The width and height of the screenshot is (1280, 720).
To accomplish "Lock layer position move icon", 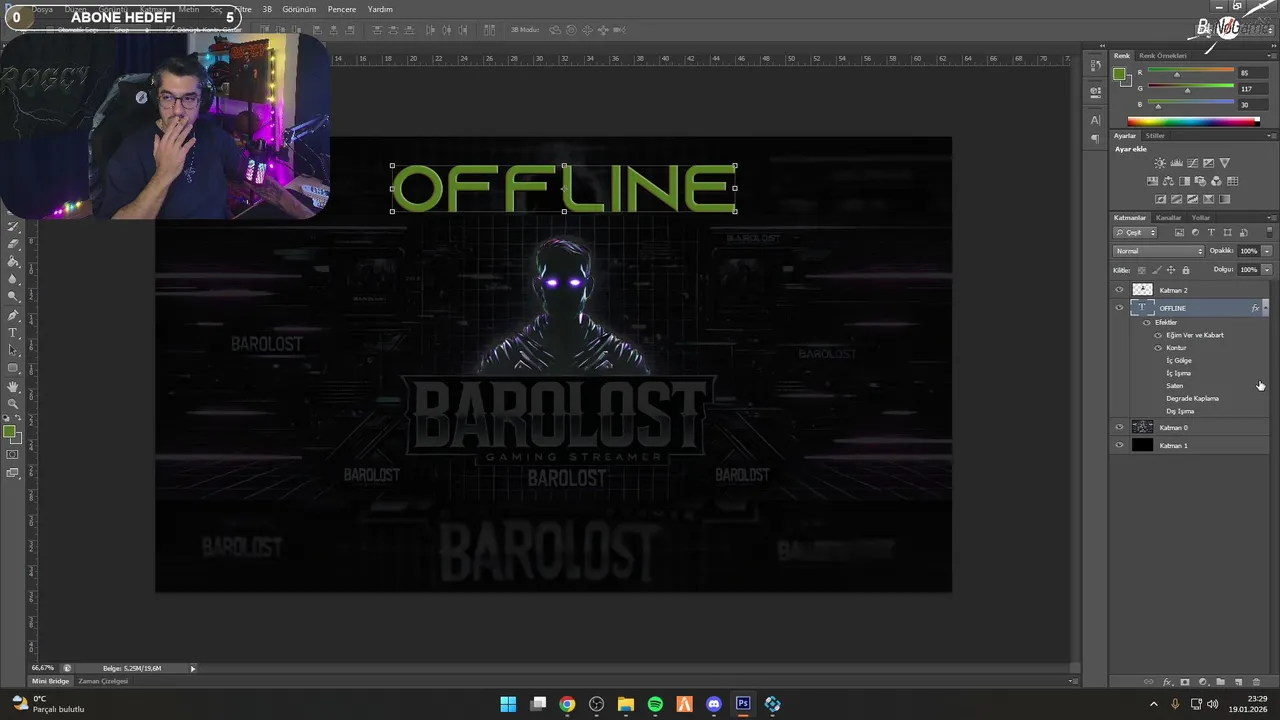I will [x=1171, y=270].
